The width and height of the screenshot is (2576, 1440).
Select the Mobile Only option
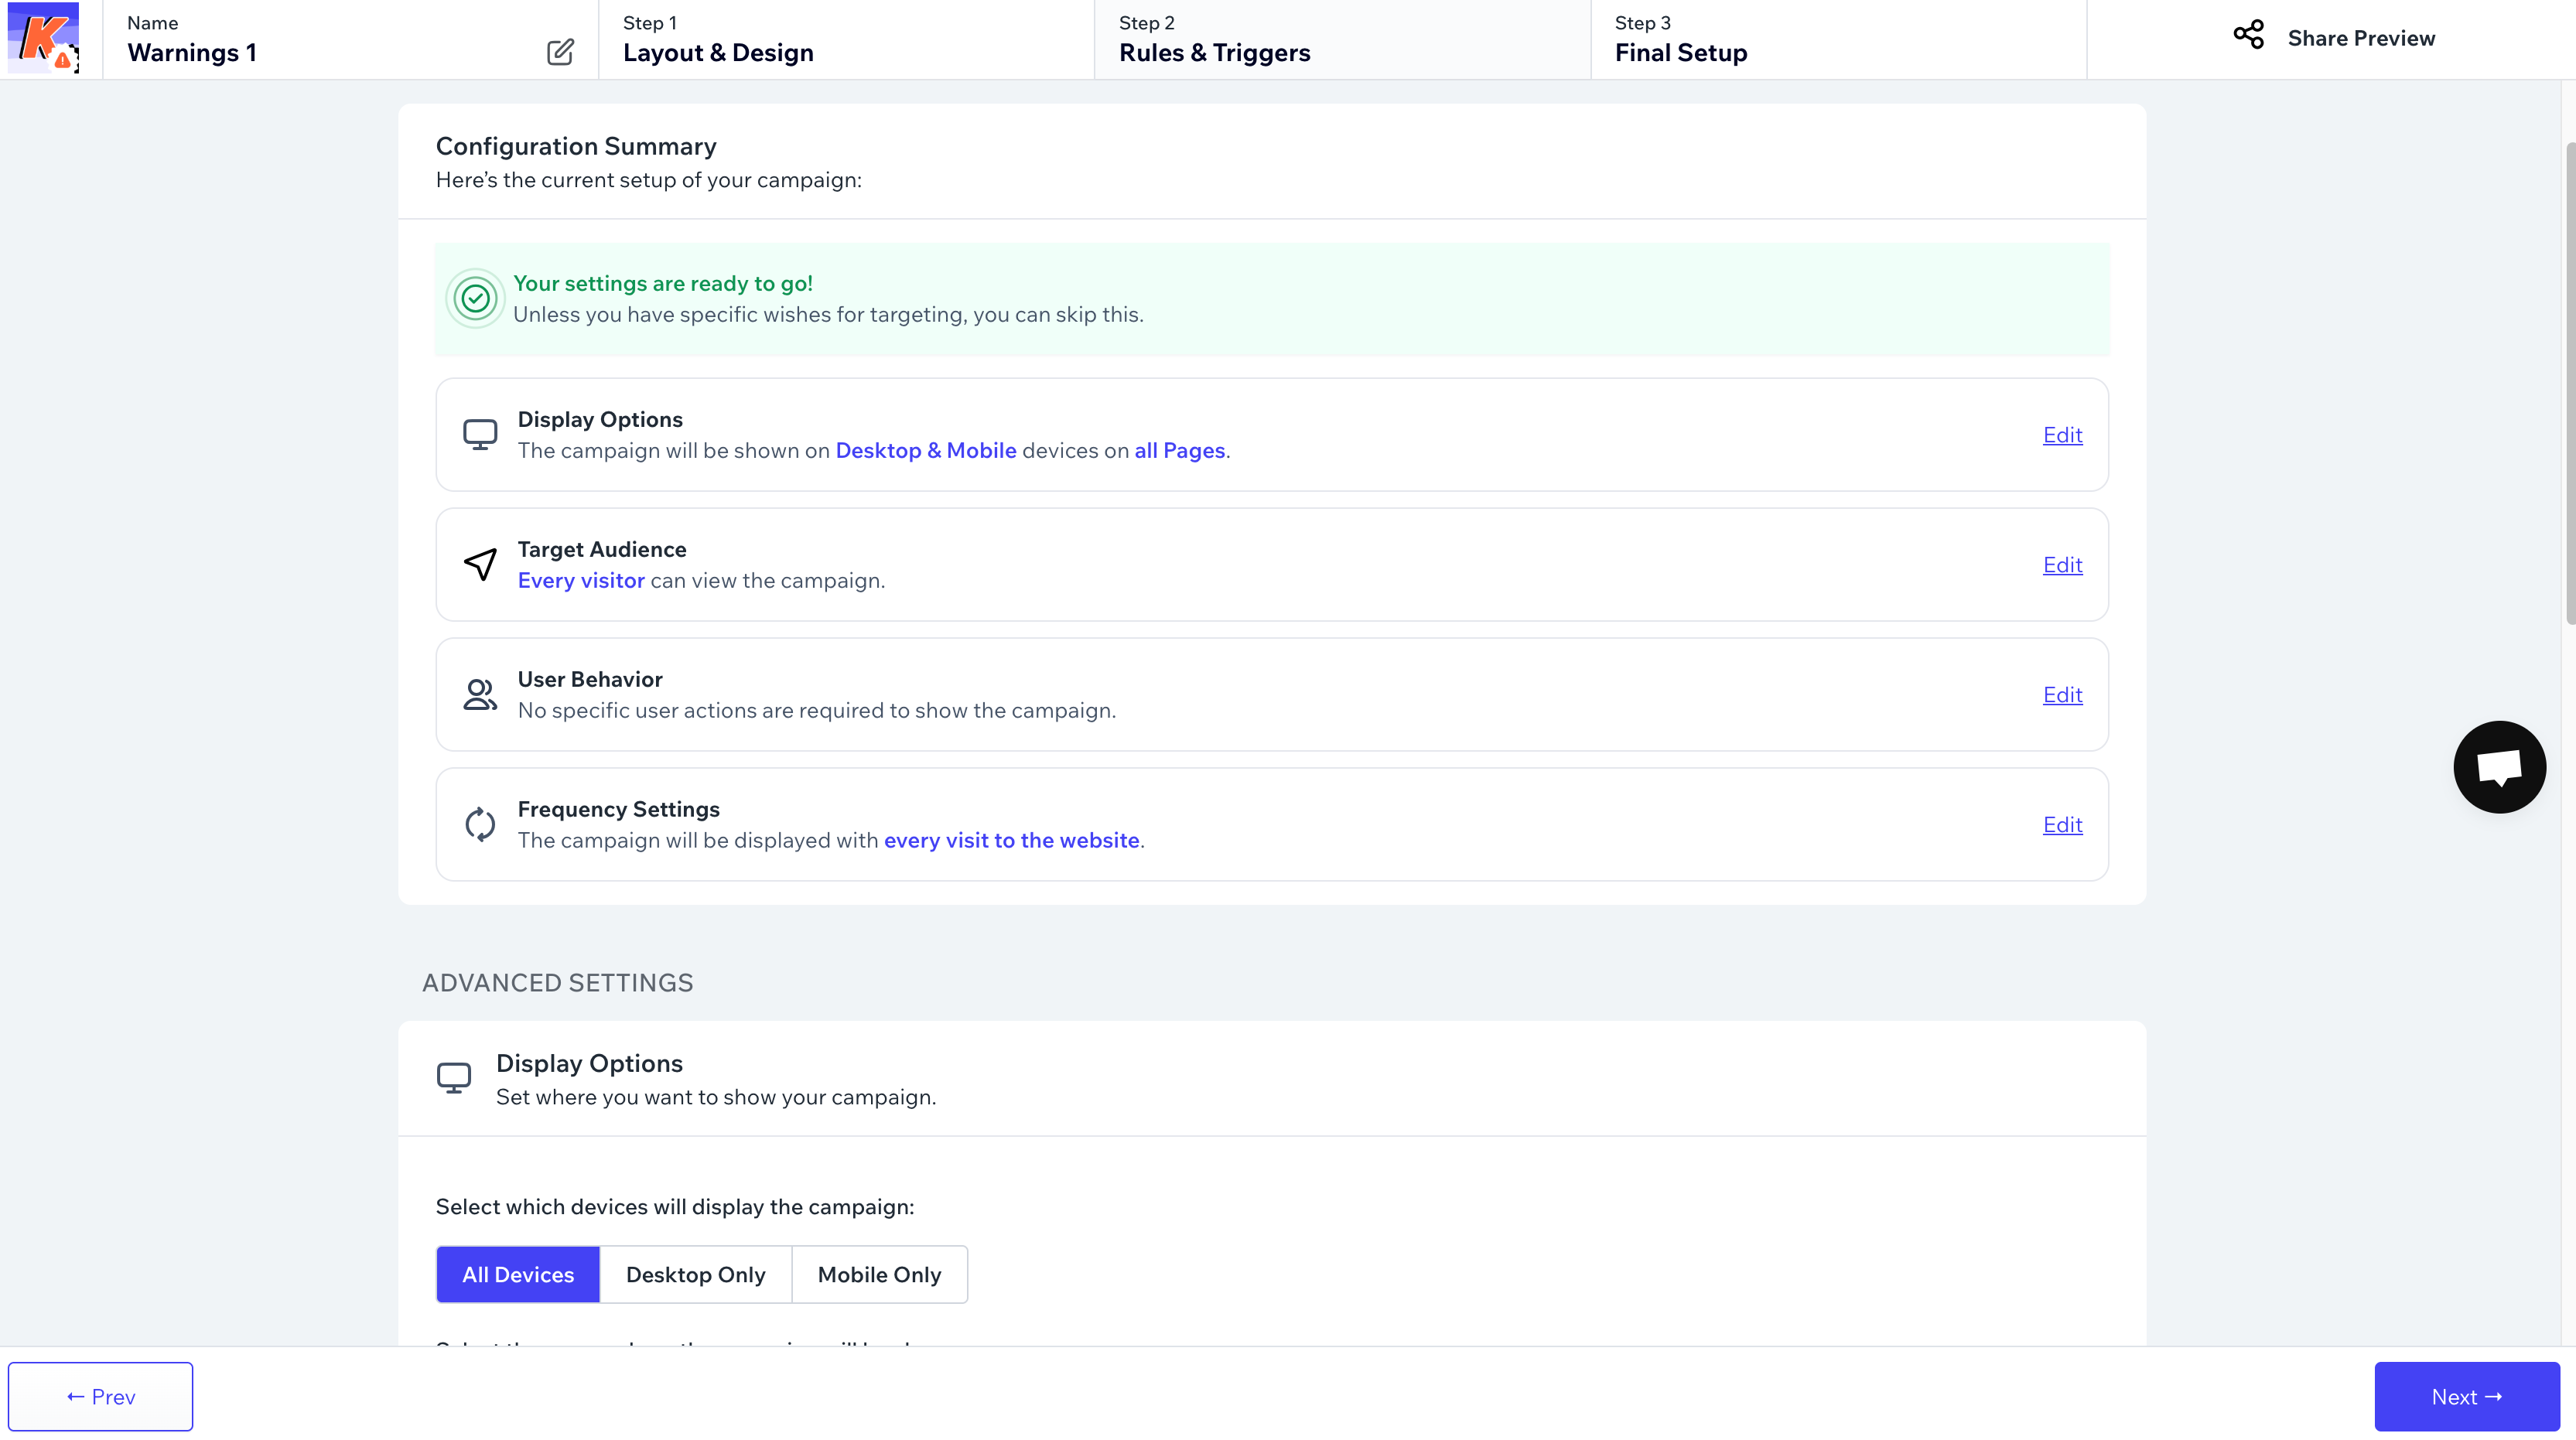879,1275
